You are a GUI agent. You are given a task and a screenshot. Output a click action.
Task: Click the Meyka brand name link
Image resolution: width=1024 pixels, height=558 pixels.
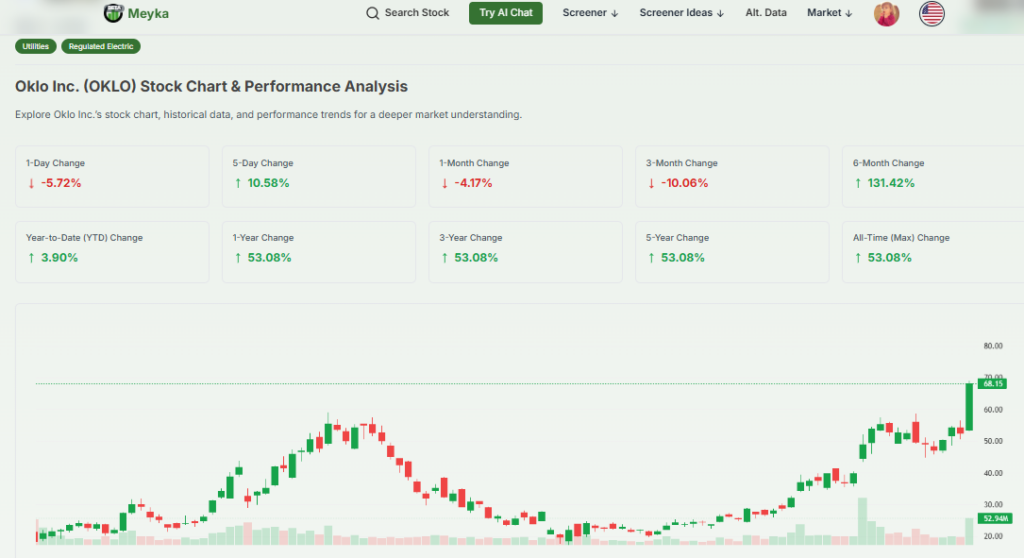[148, 14]
